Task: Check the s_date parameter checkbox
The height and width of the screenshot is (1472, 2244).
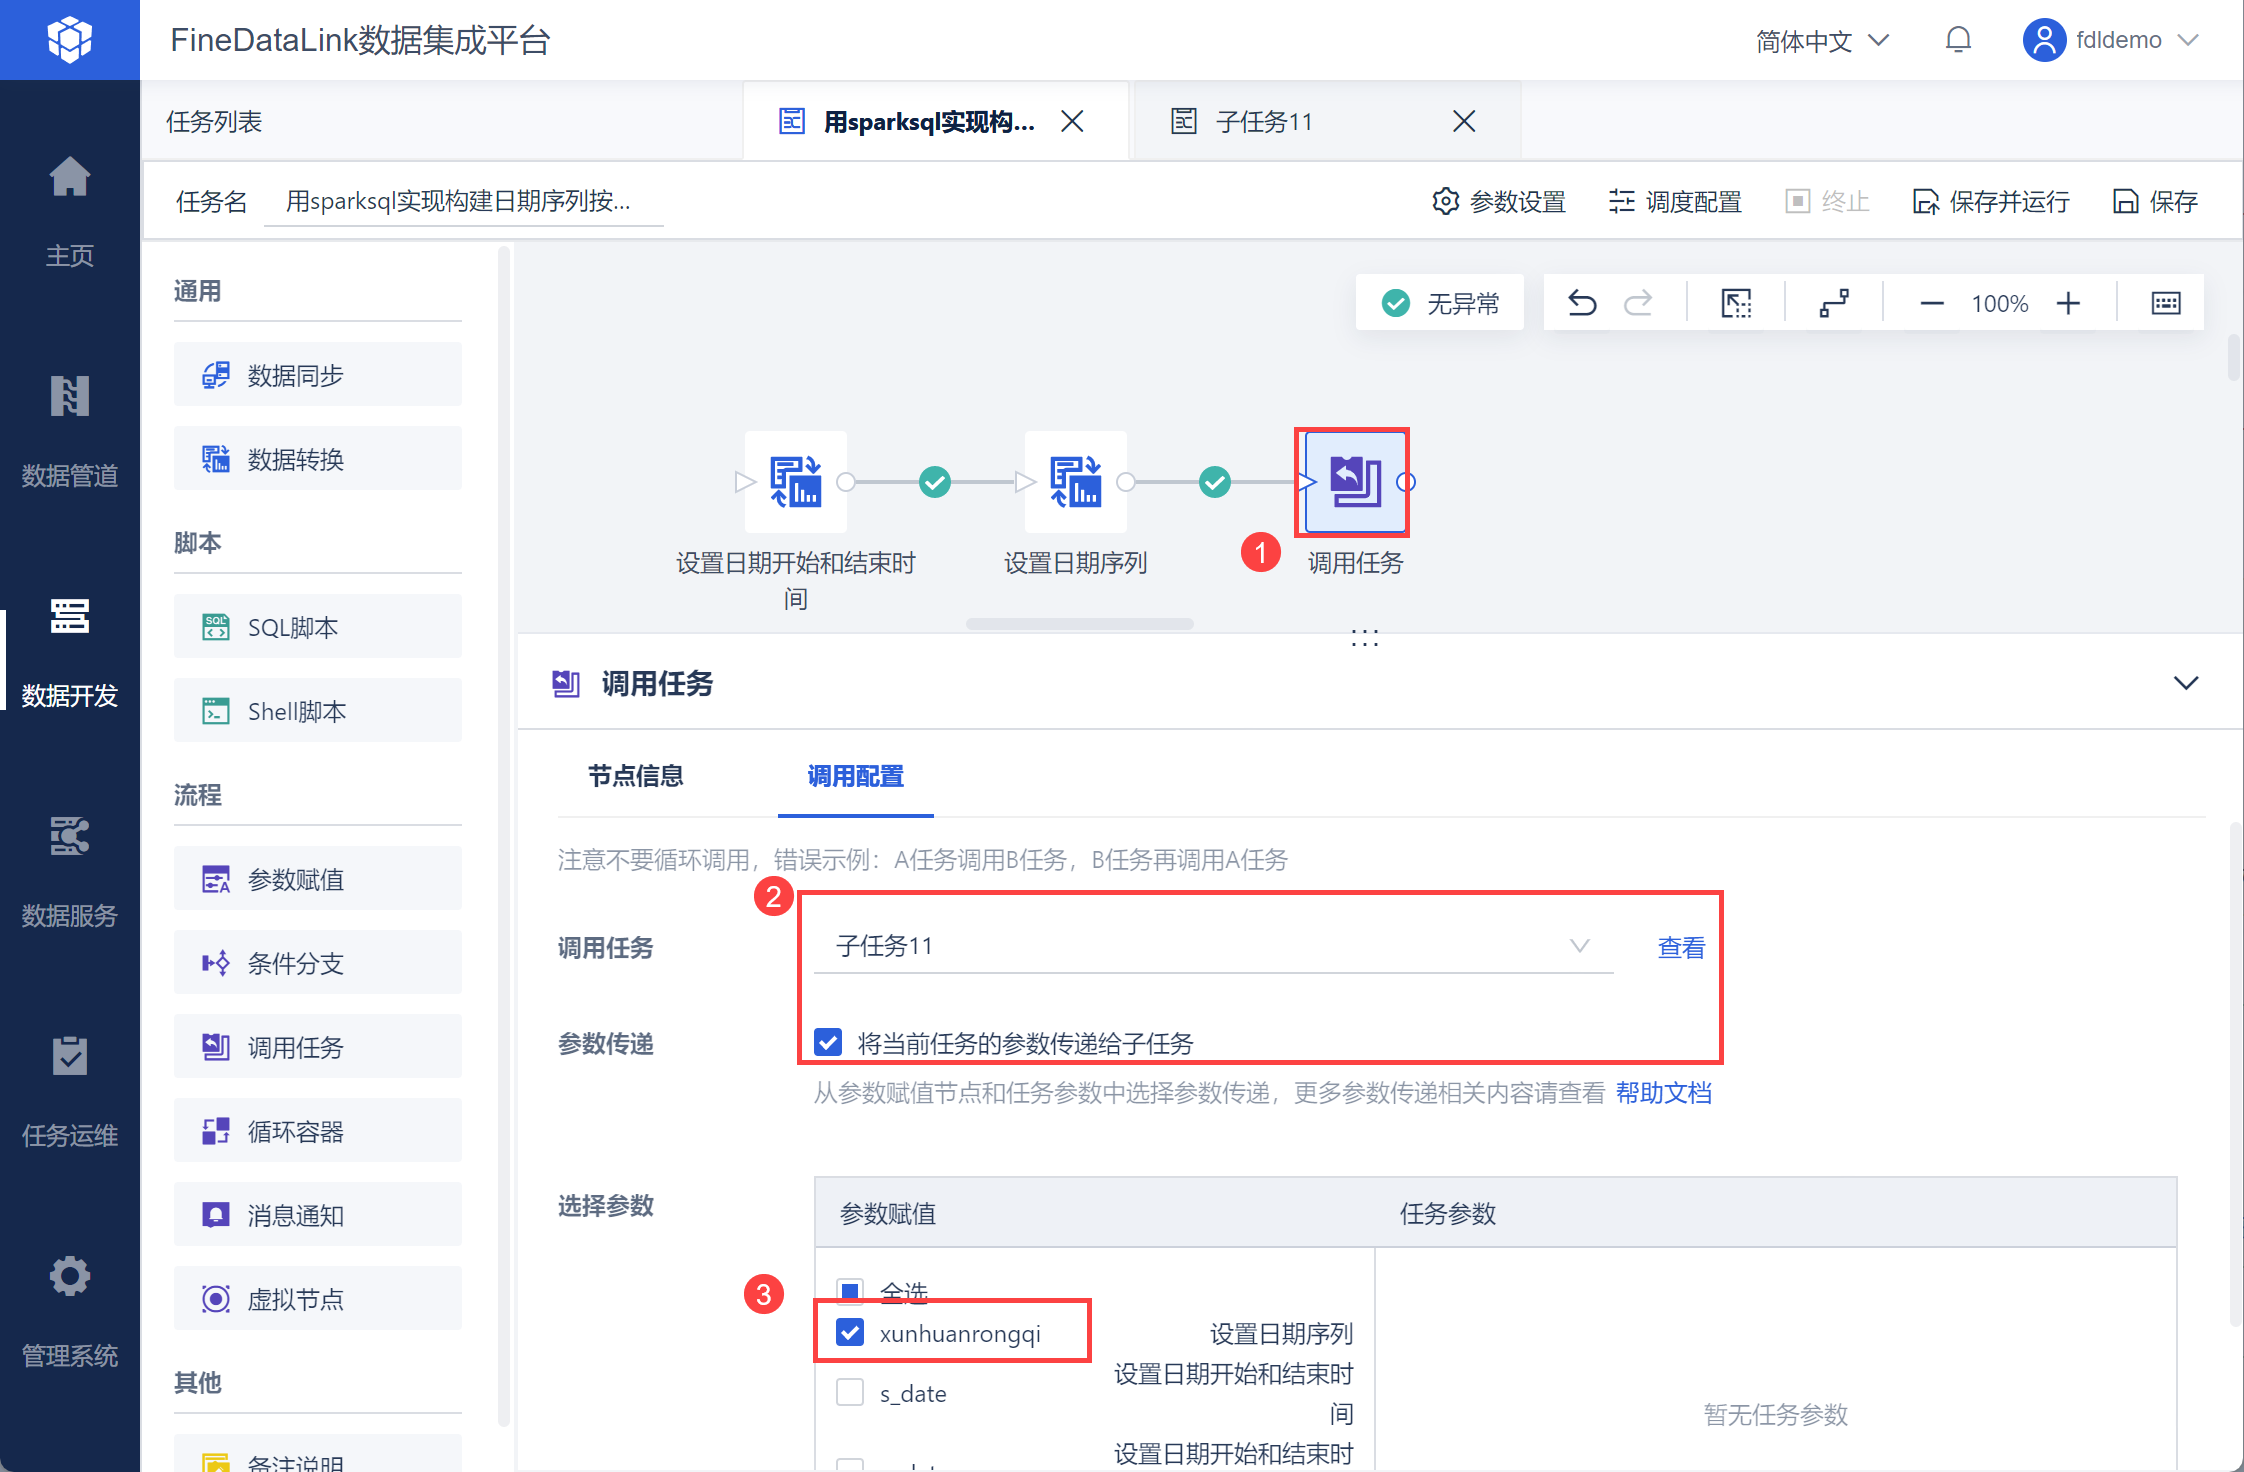Action: click(850, 1393)
